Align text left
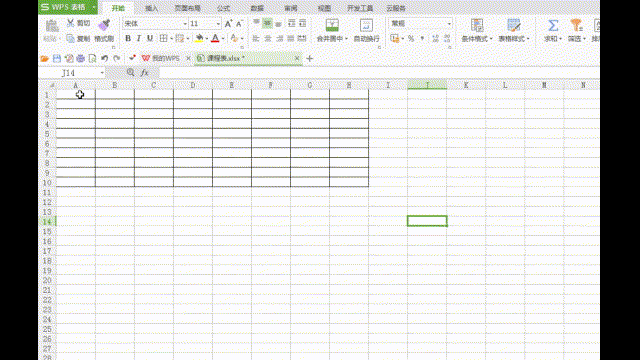The image size is (640, 360). click(x=256, y=38)
